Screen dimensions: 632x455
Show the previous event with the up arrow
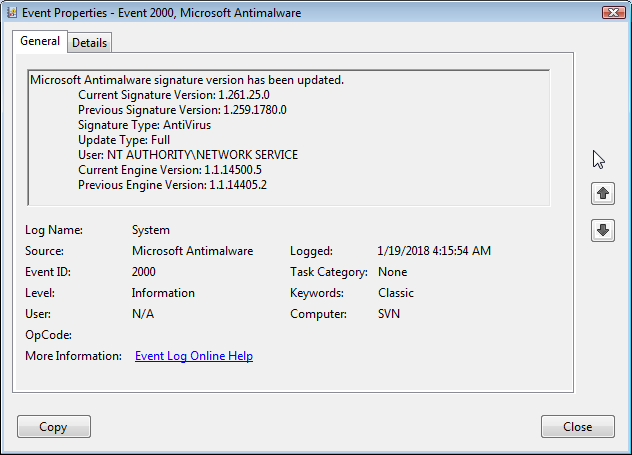603,194
